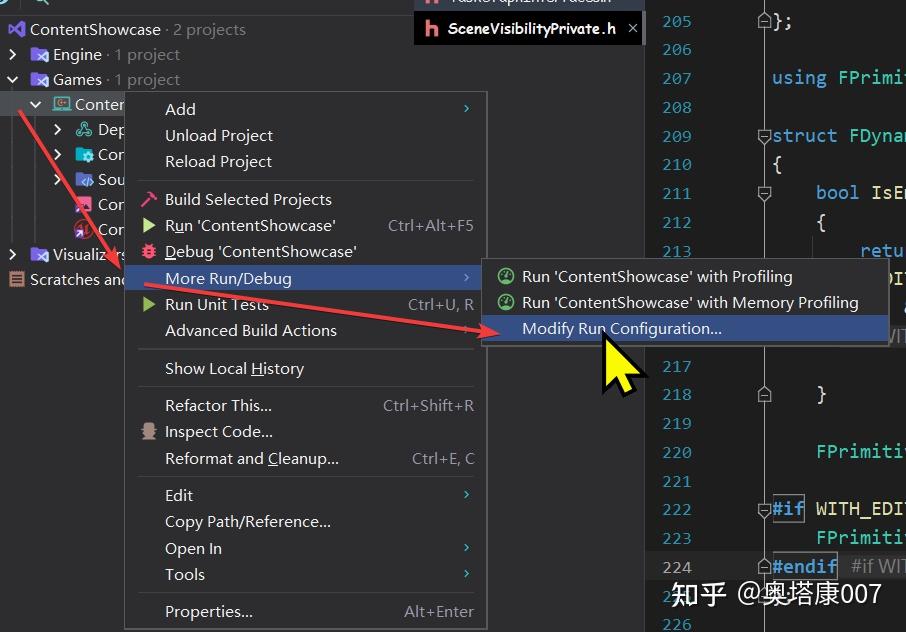Click the Run with Profiling clock icon
This screenshot has height=632, width=906.
click(505, 276)
